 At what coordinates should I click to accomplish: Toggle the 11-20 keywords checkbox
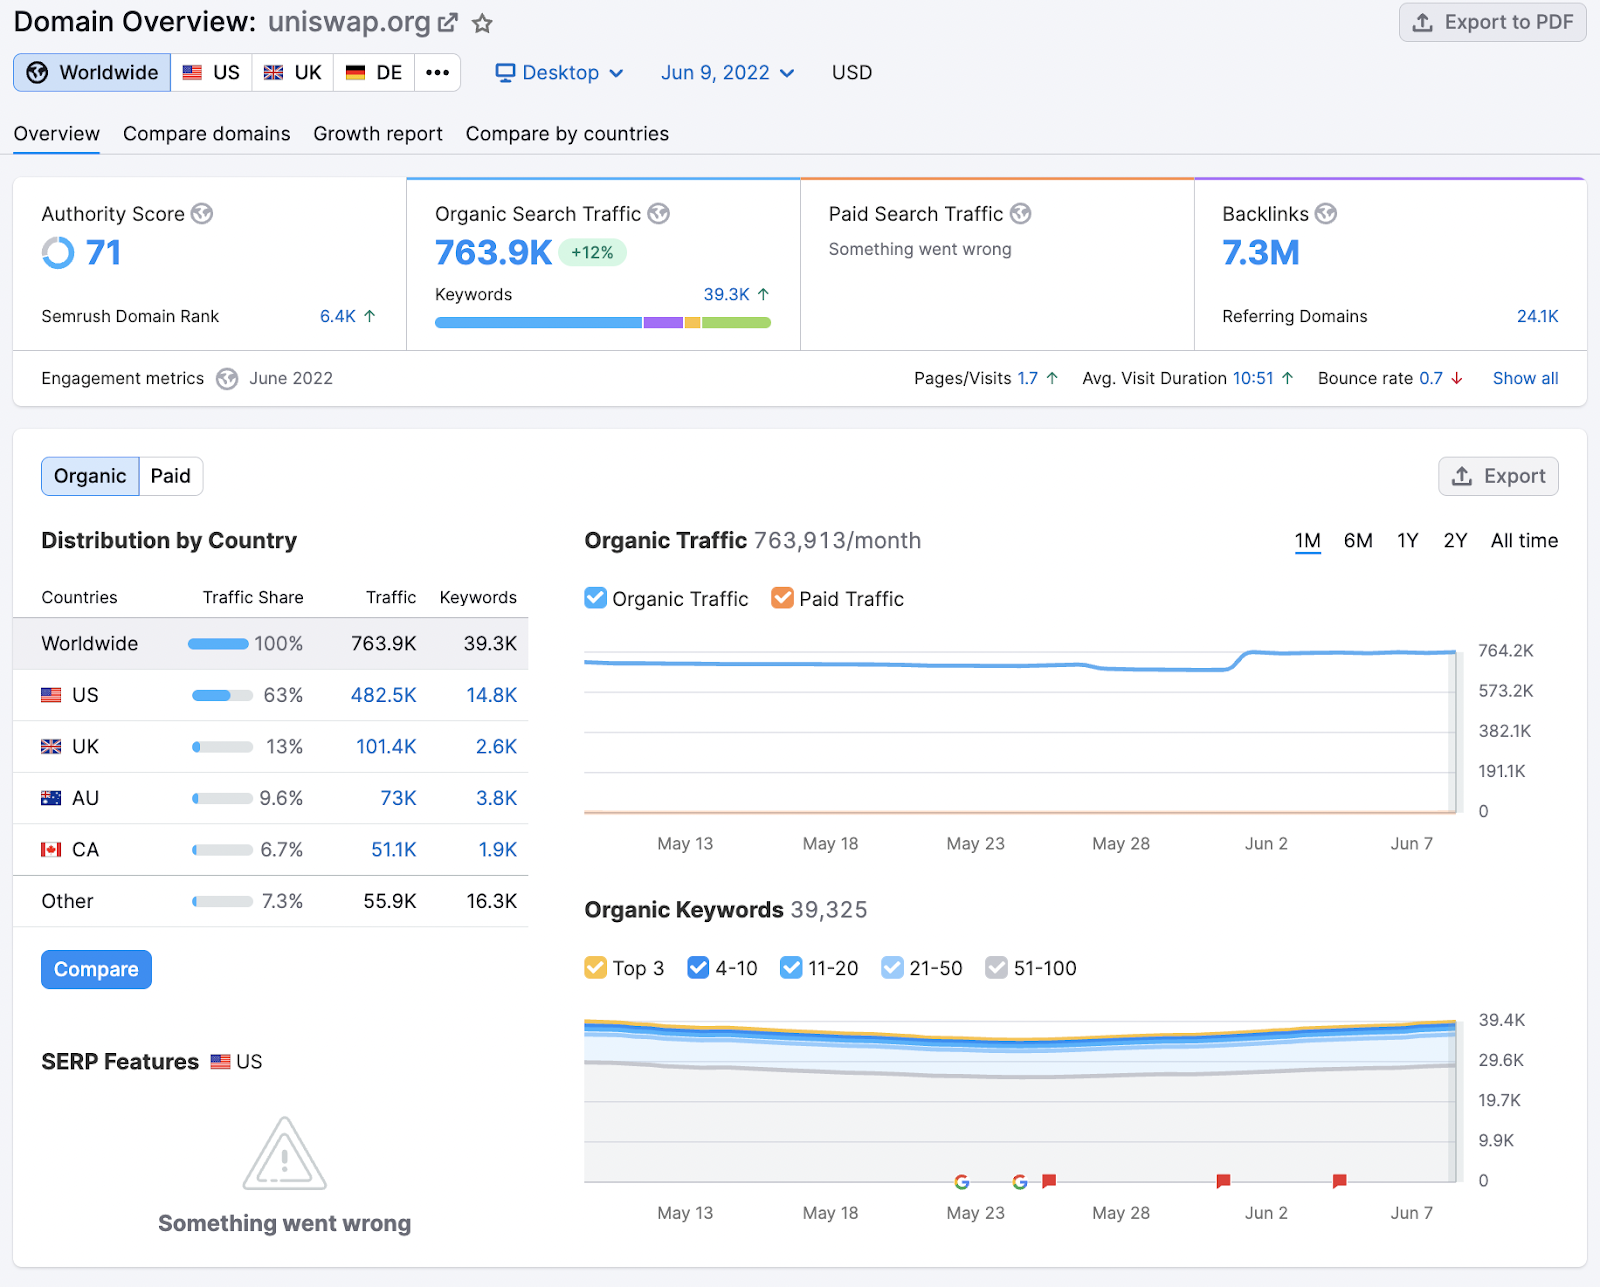[x=792, y=968]
